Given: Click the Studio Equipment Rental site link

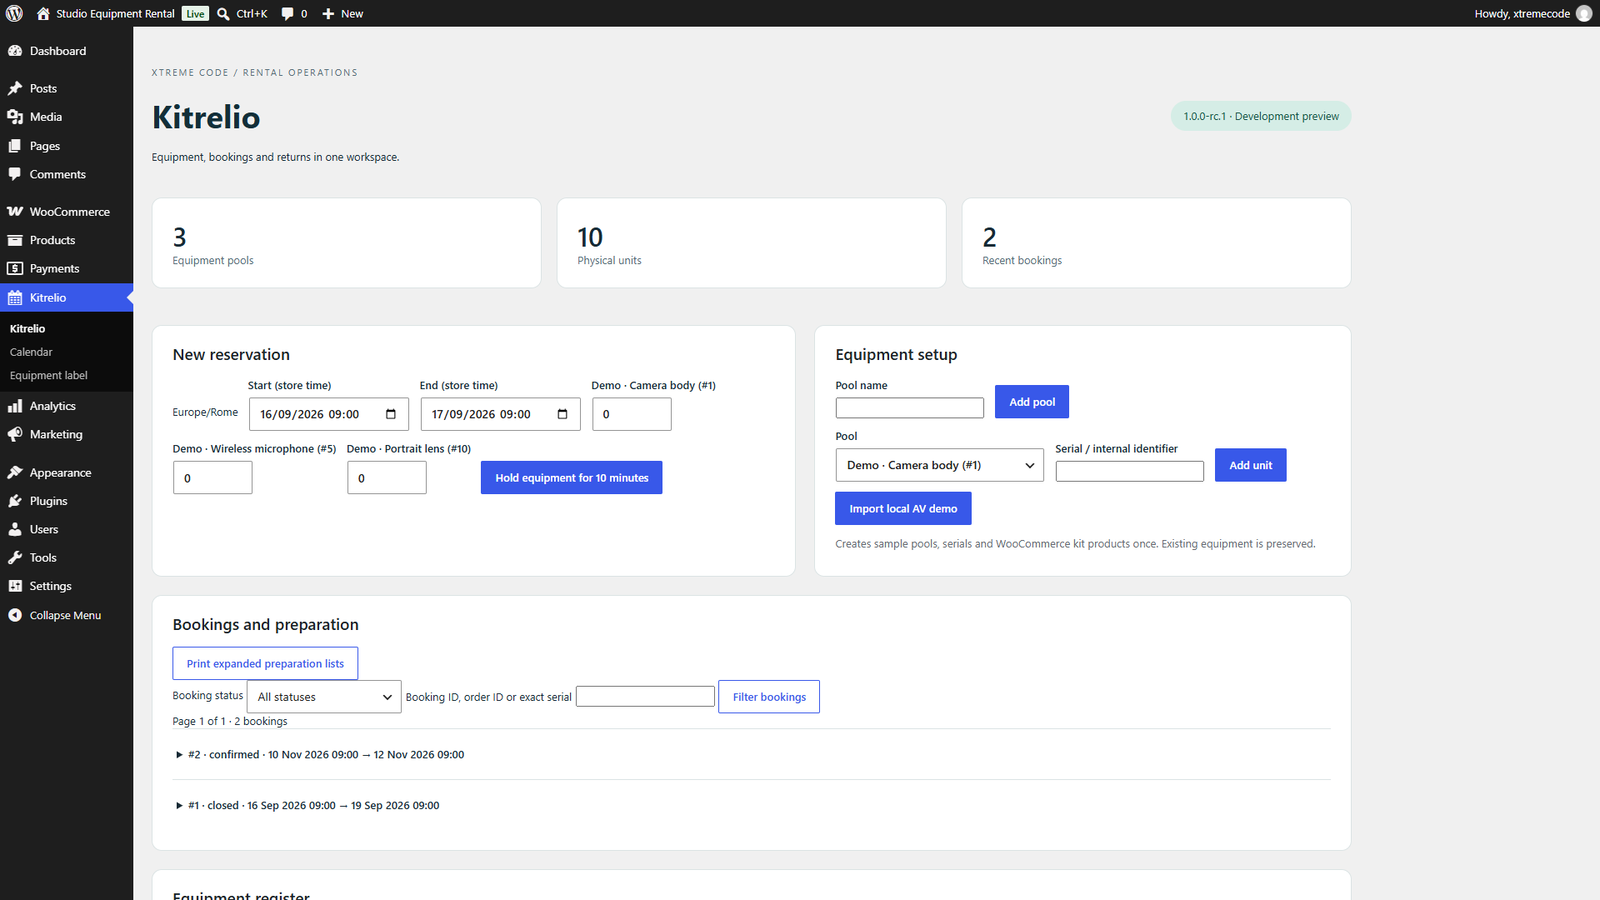Looking at the screenshot, I should coord(115,14).
